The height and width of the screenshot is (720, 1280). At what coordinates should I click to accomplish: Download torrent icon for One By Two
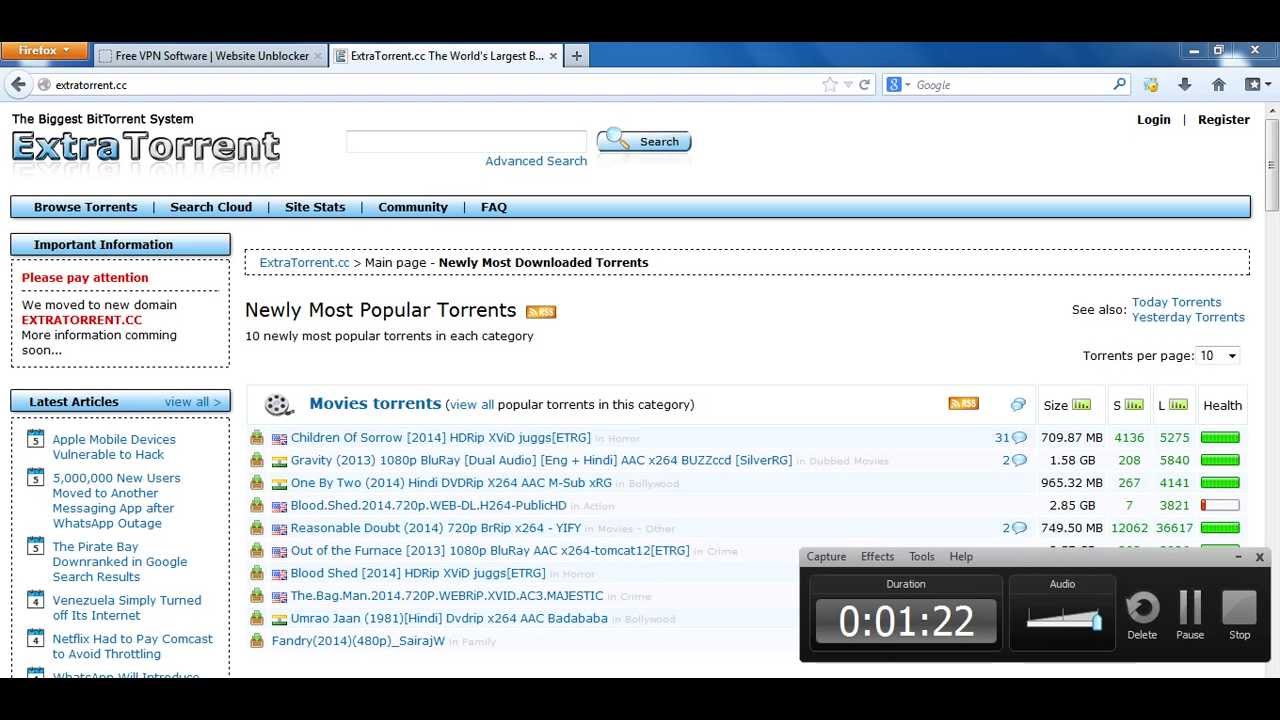point(257,483)
